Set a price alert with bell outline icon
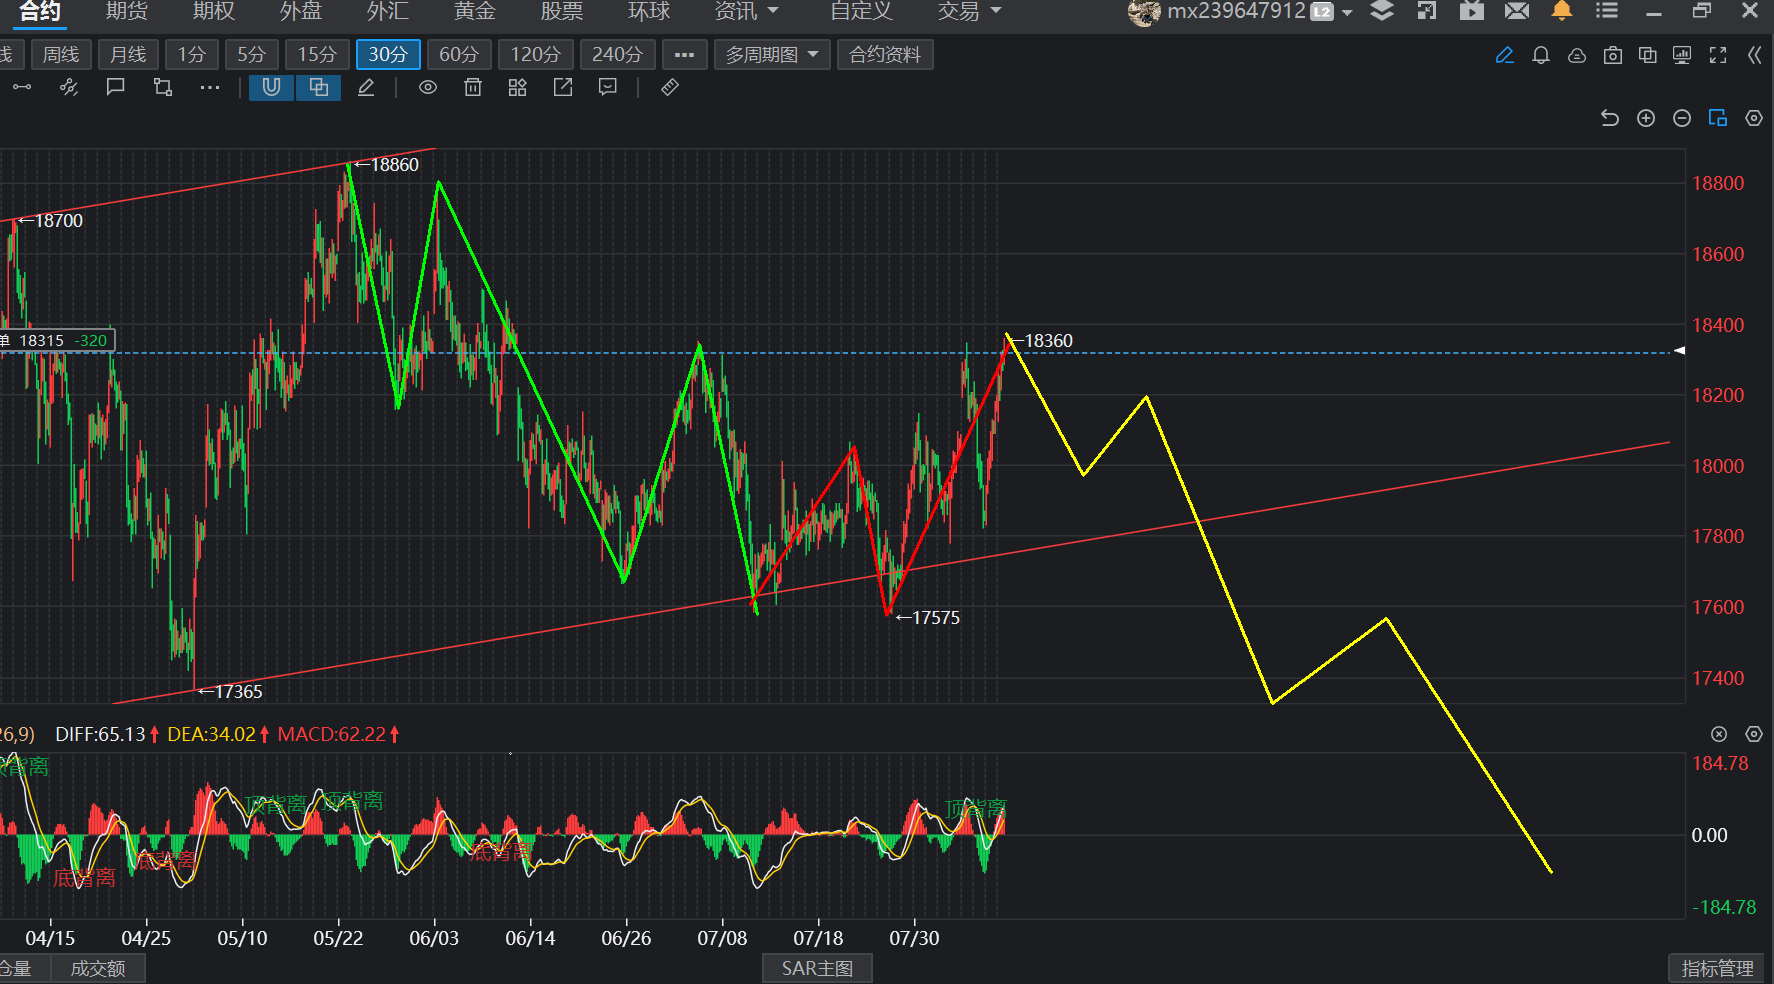 click(x=1541, y=56)
